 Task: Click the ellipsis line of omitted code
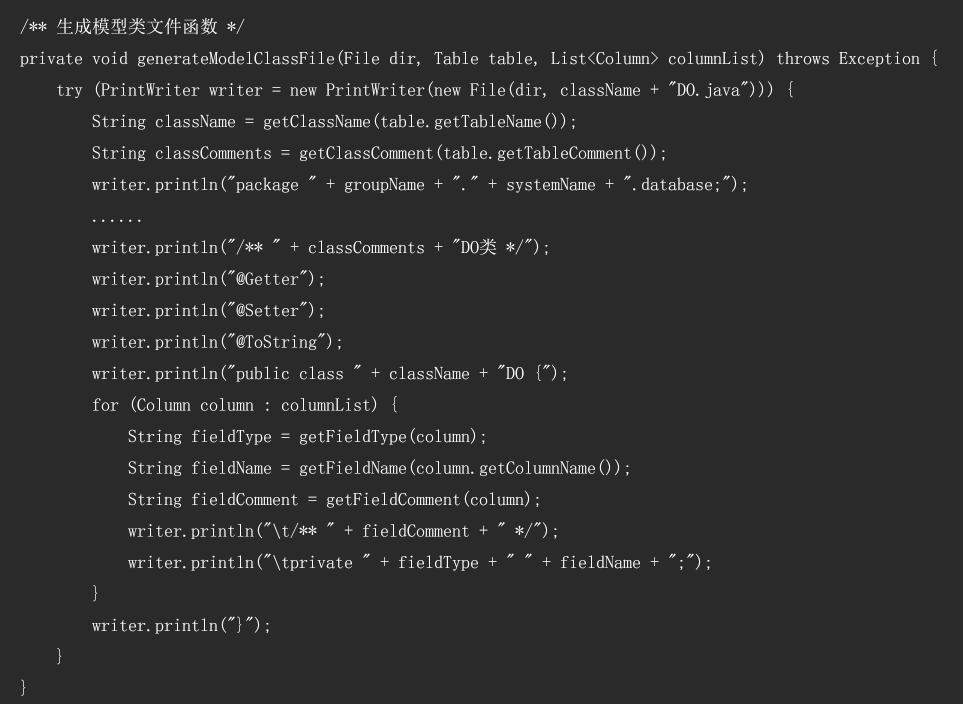pos(116,217)
